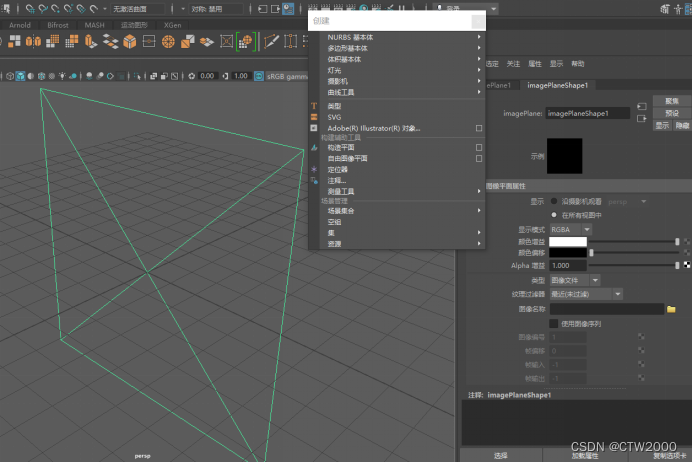Click the black 颜色偏移 color swatch
693x462 pixels.
coord(568,253)
